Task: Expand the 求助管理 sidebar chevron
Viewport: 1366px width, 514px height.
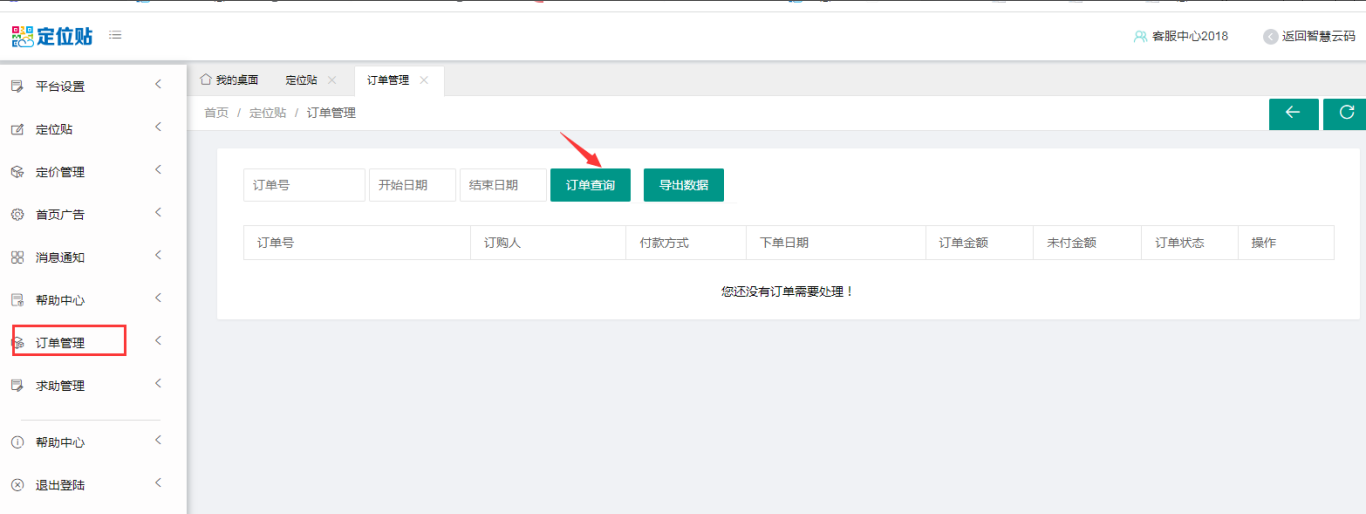Action: 158,384
